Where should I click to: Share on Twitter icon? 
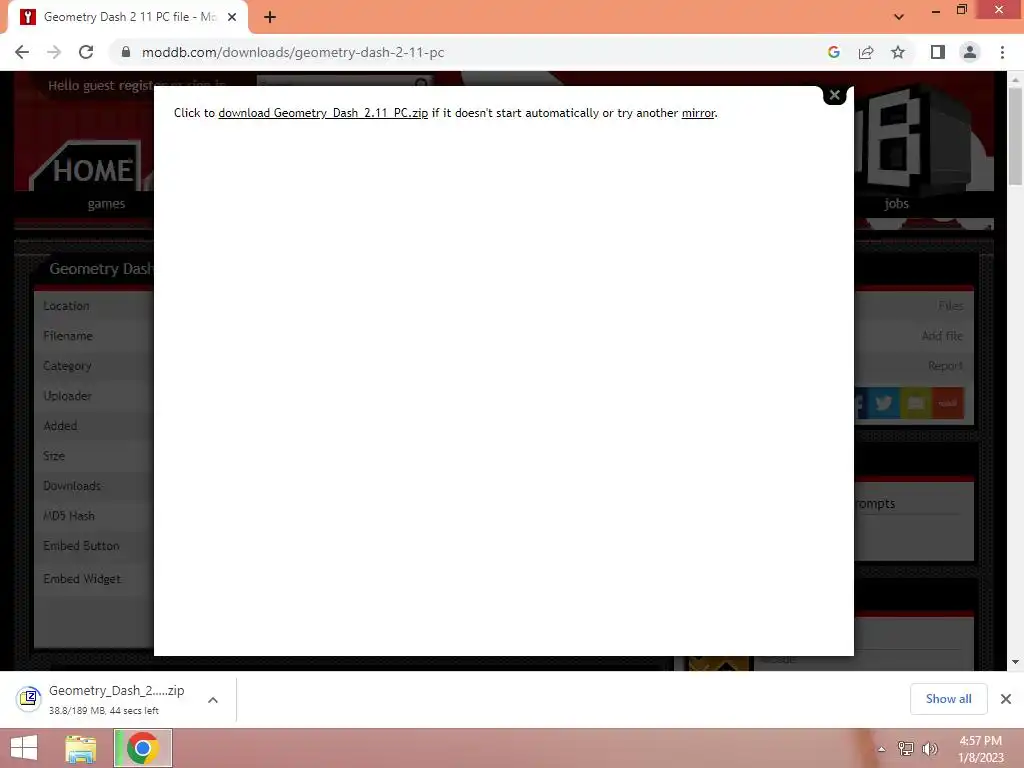coord(884,403)
